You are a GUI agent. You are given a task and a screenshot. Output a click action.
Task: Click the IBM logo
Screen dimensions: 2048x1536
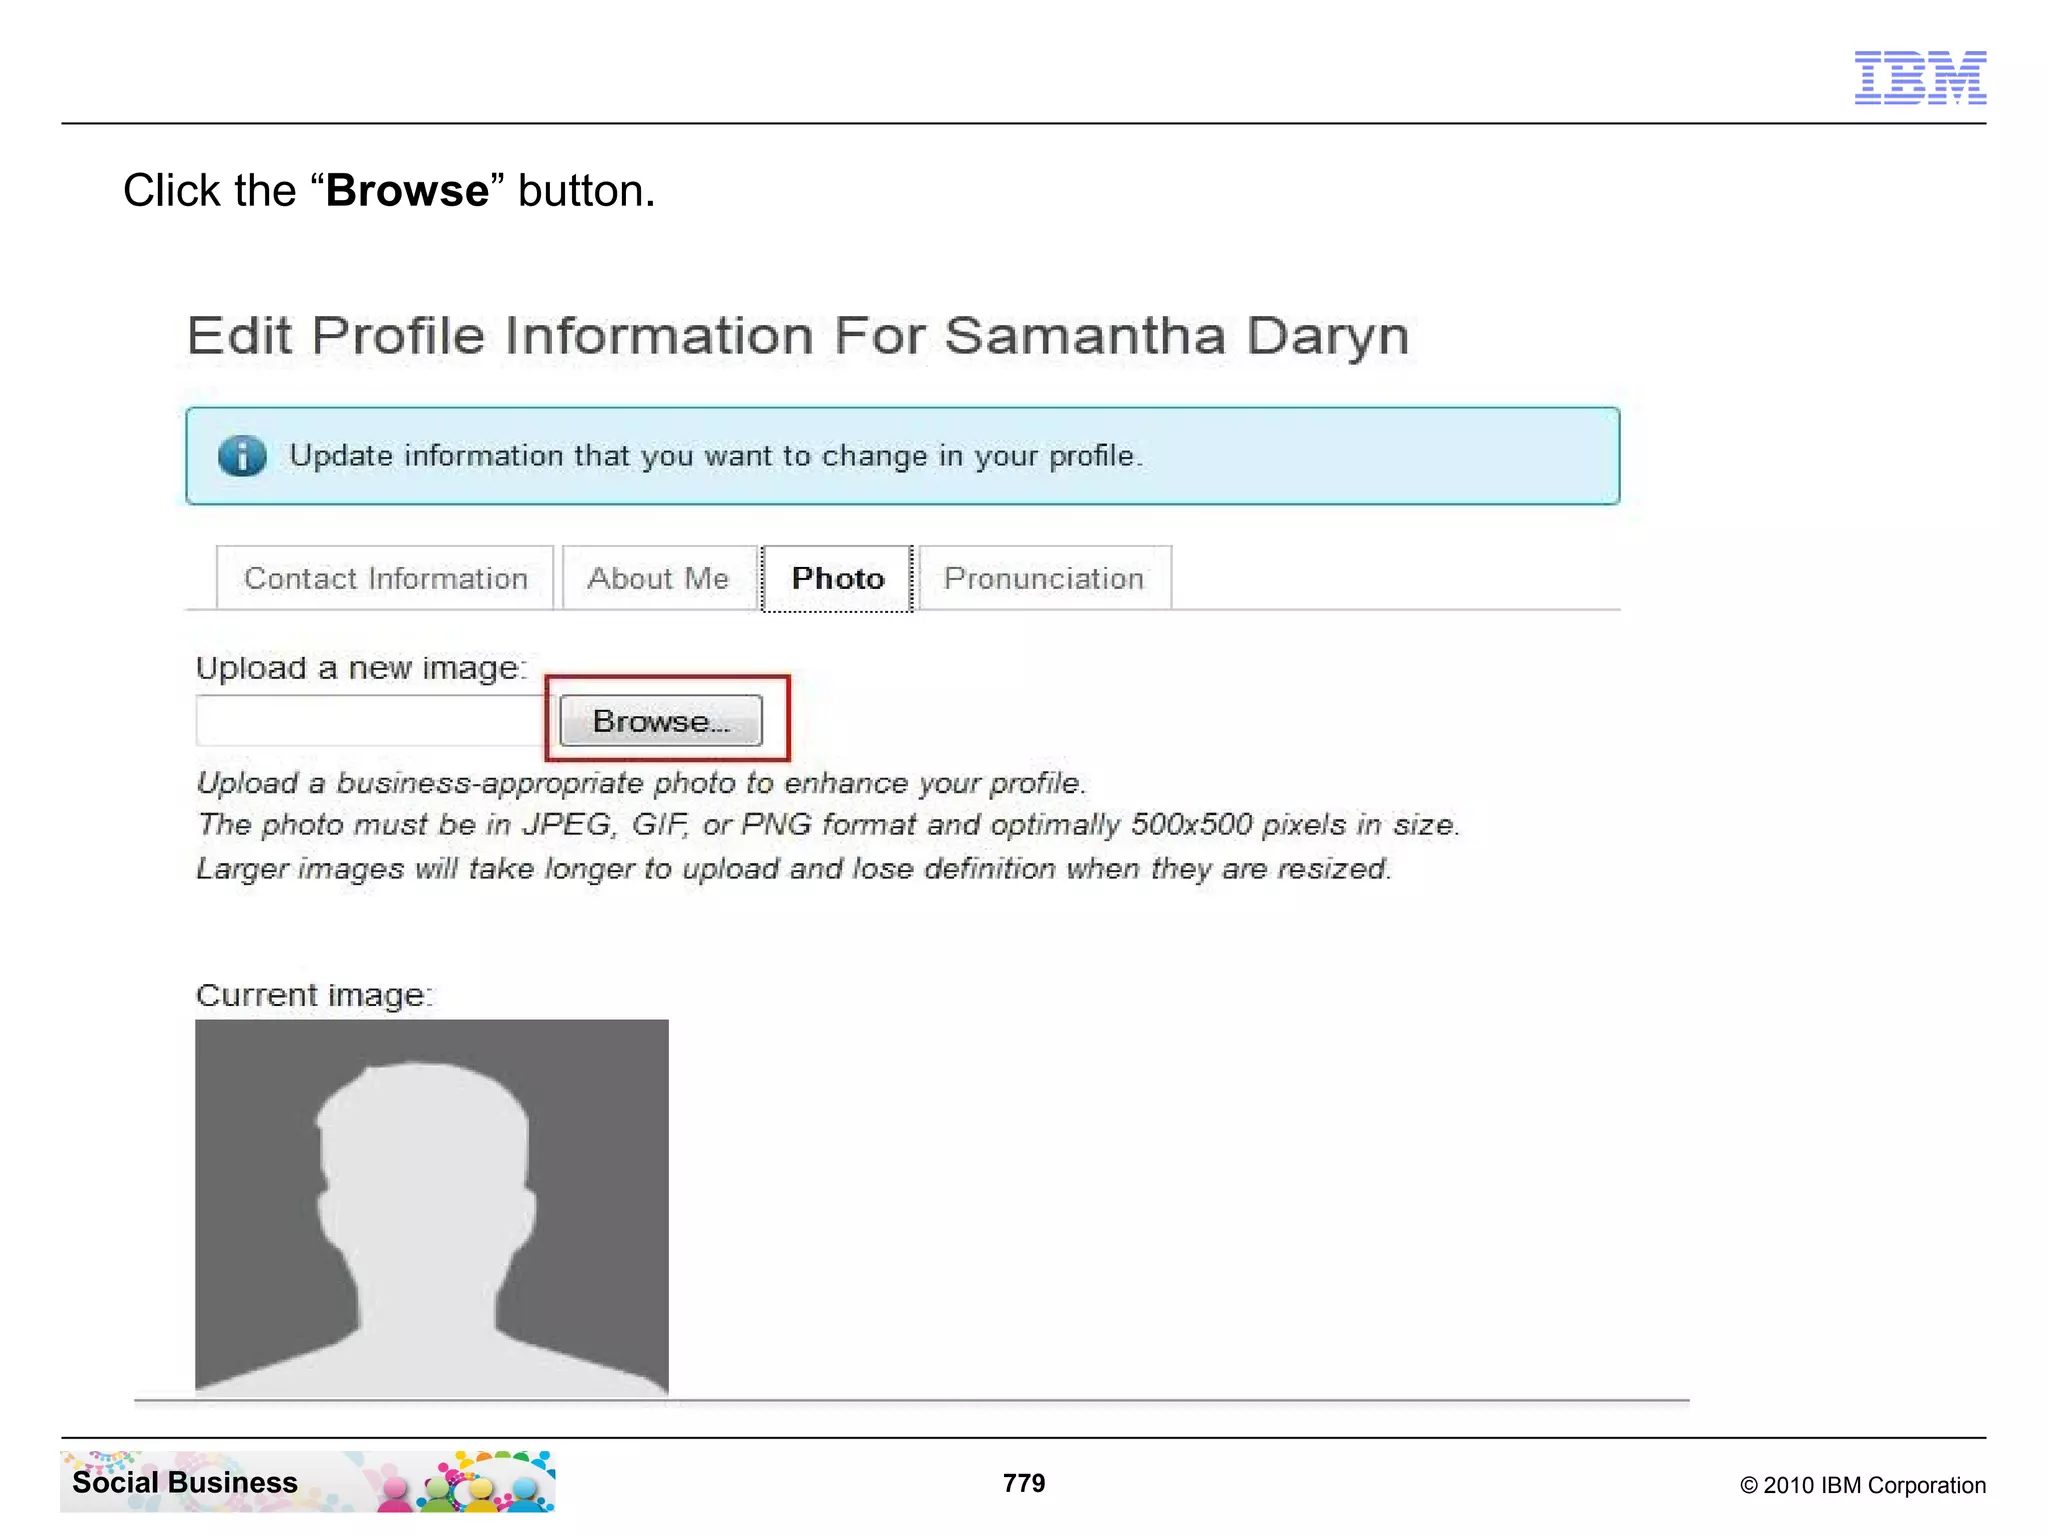[1919, 77]
